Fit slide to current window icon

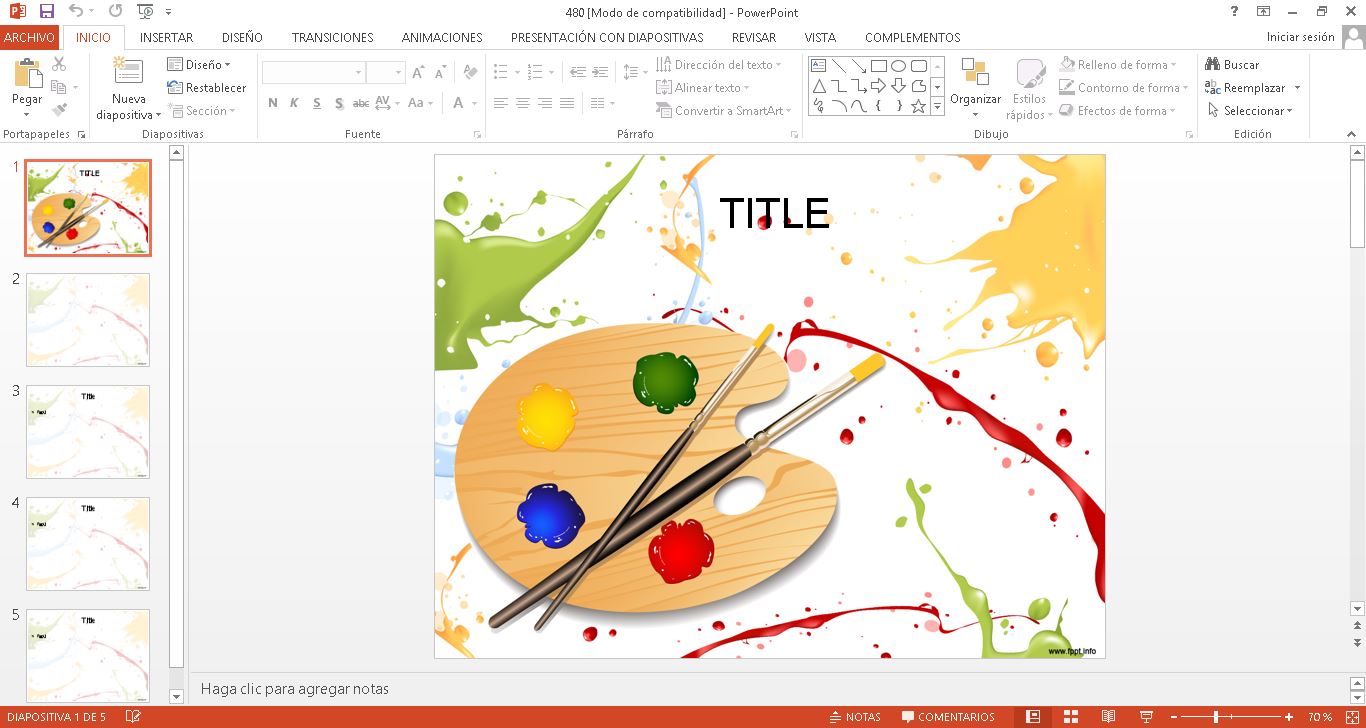tap(1352, 717)
